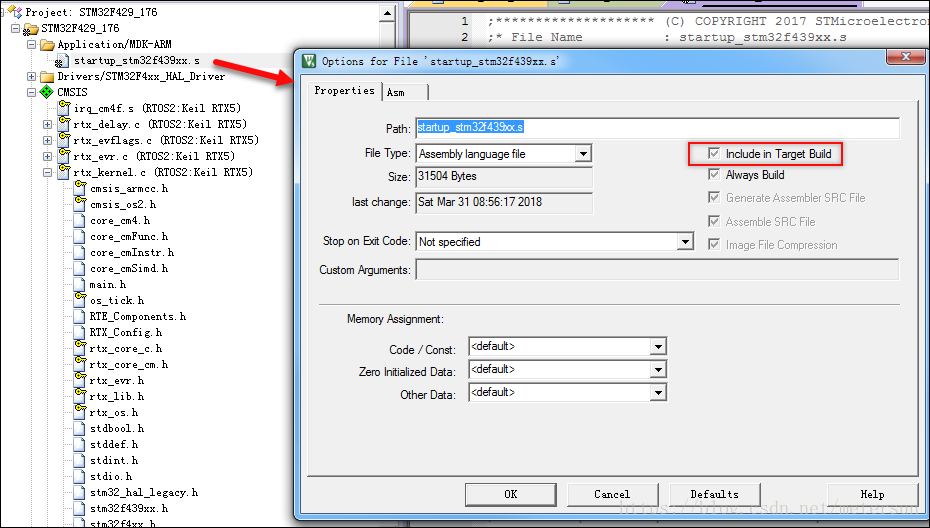Click the rtx_lib.h header icon
Image resolution: width=930 pixels, height=528 pixels.
pos(79,396)
